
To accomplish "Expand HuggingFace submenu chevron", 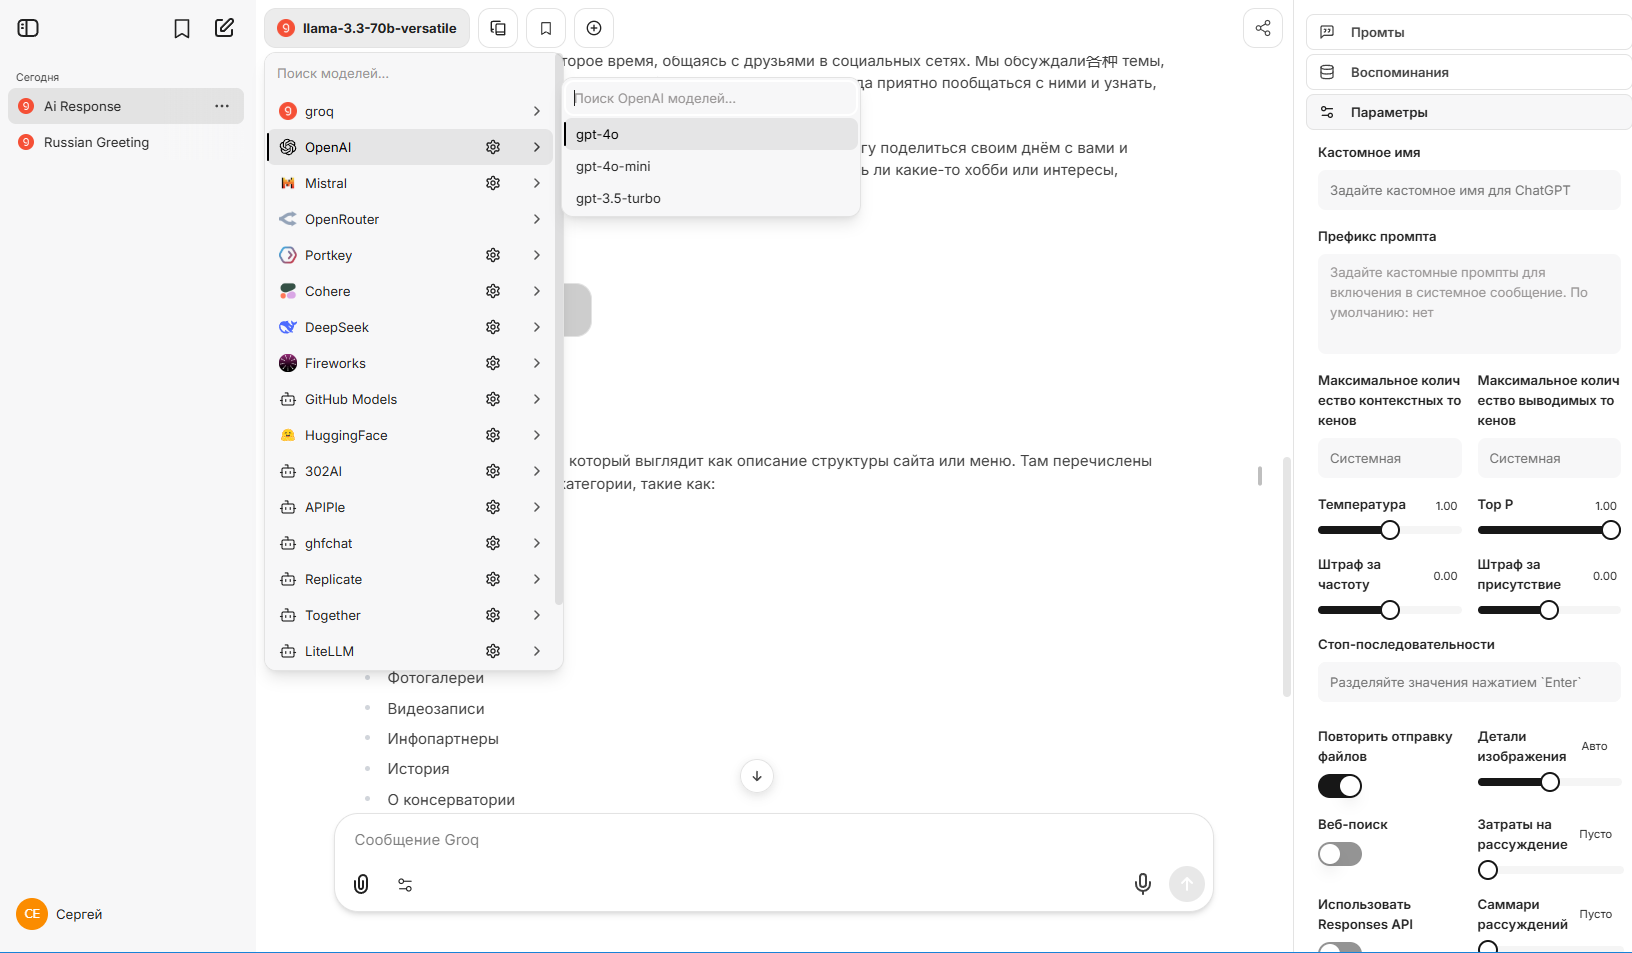I will click(x=537, y=435).
